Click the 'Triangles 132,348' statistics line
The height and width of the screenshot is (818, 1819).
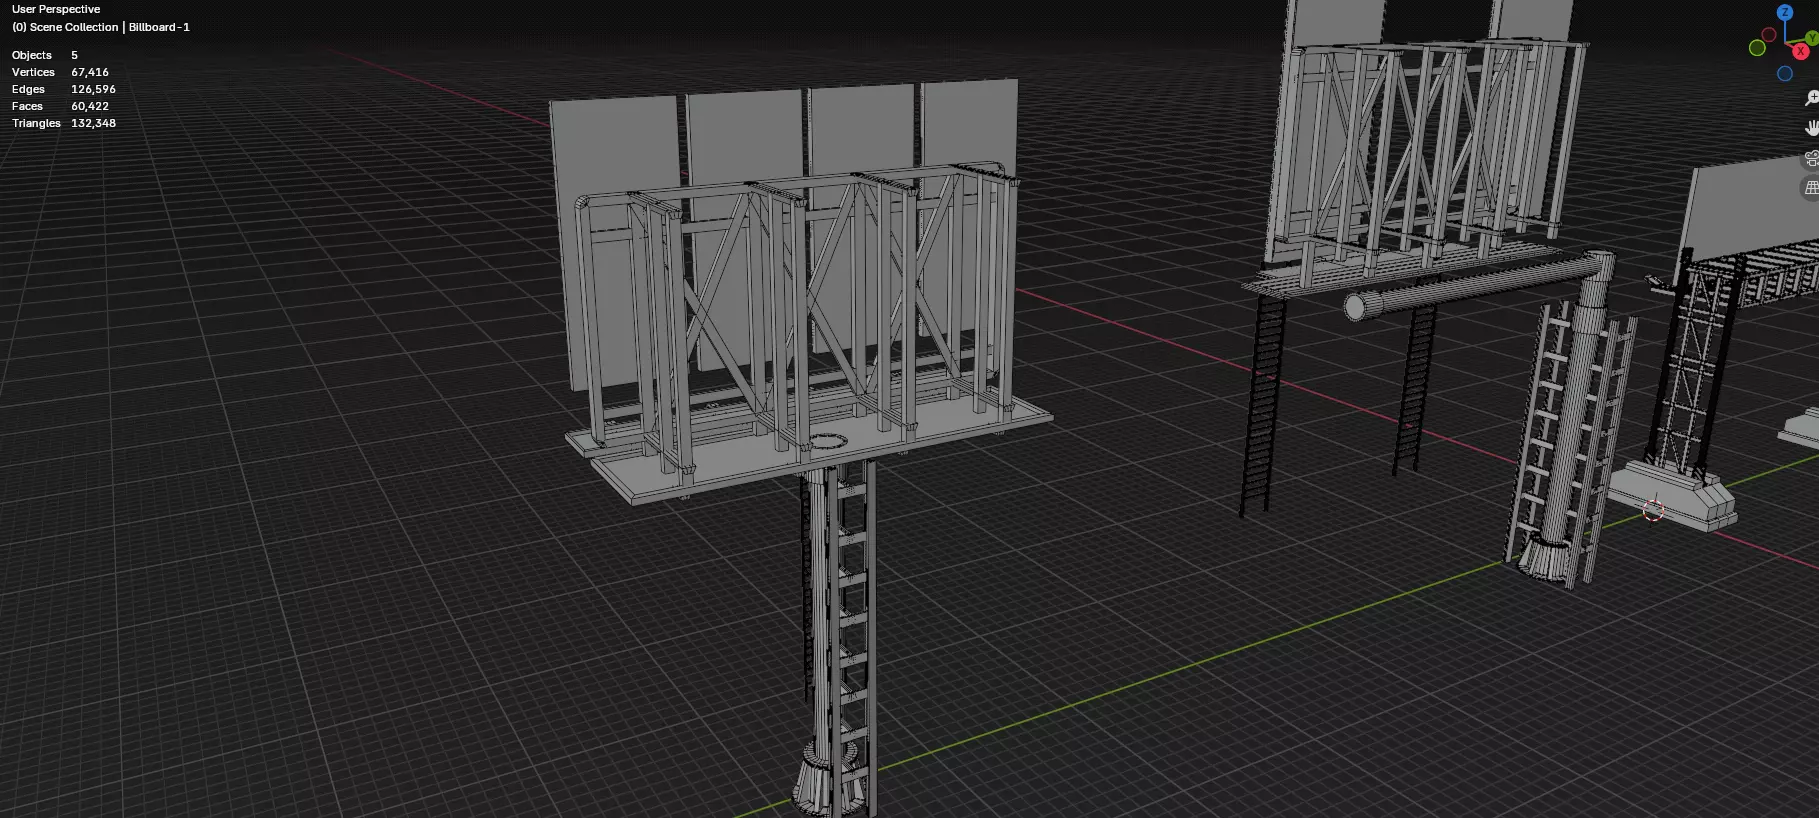(x=64, y=123)
